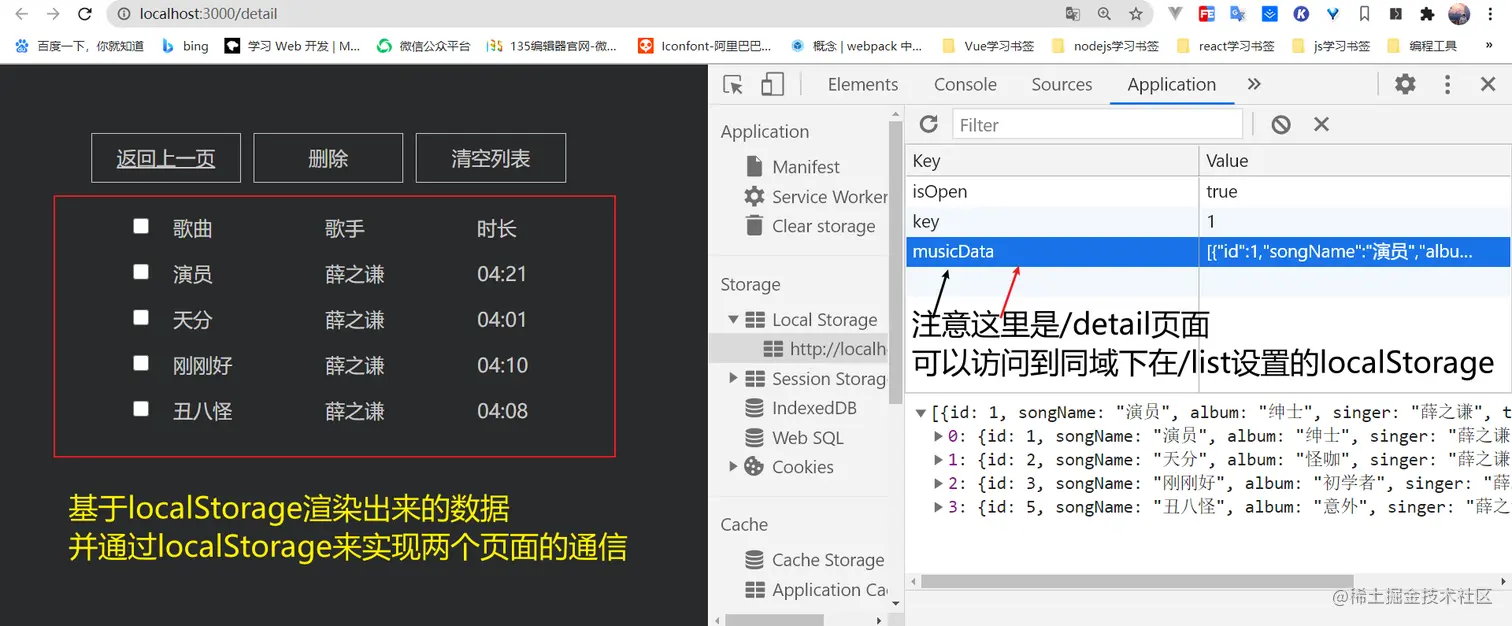This screenshot has height=626, width=1512.
Task: Open the user profile avatar
Action: (x=1459, y=14)
